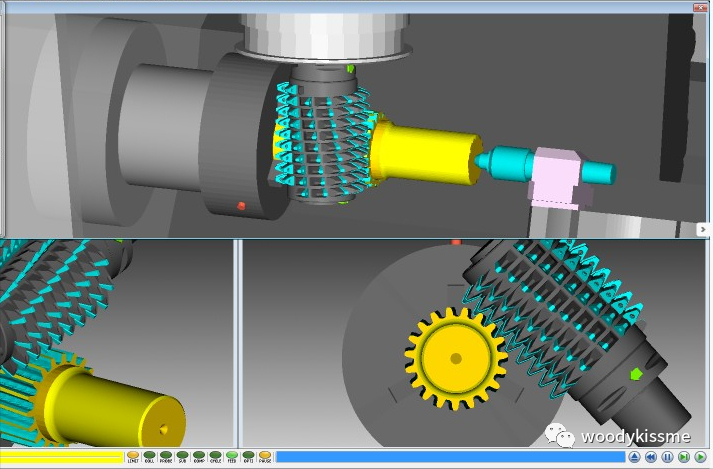Close the top machine view panel

coord(700,6)
